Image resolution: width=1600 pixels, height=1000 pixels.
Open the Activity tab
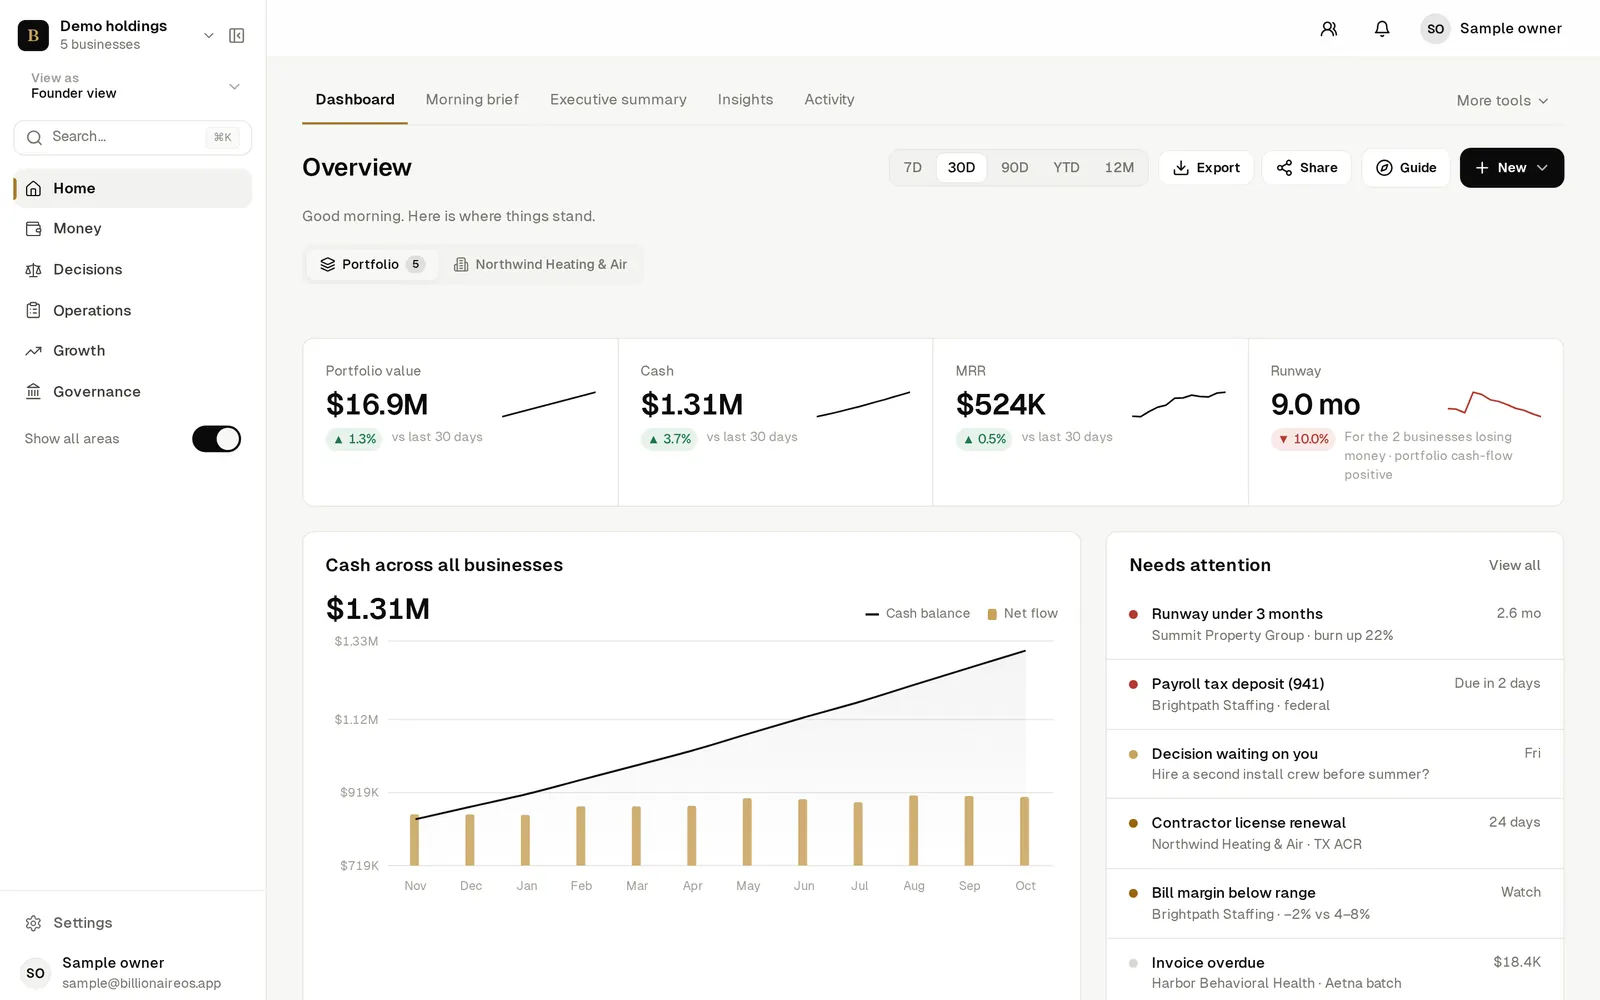pos(829,100)
